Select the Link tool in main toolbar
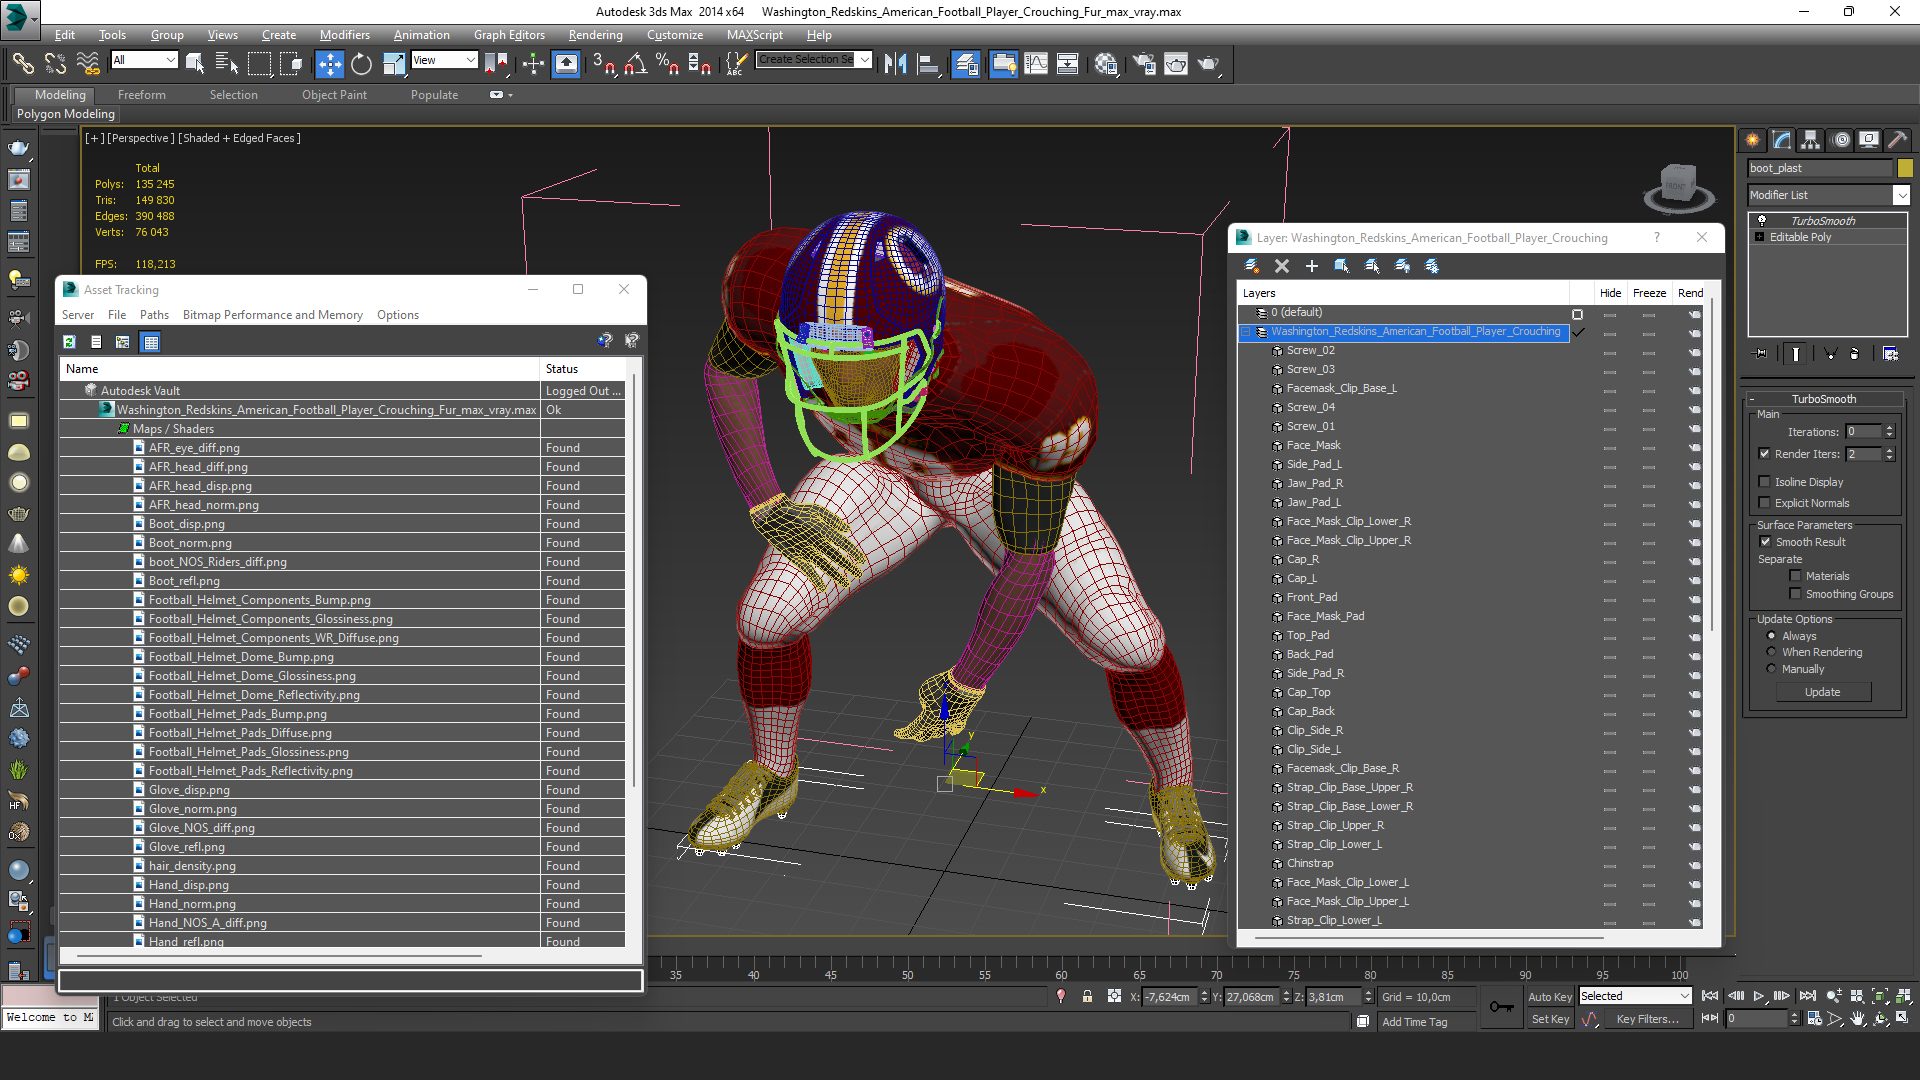This screenshot has height=1080, width=1920. (x=22, y=64)
